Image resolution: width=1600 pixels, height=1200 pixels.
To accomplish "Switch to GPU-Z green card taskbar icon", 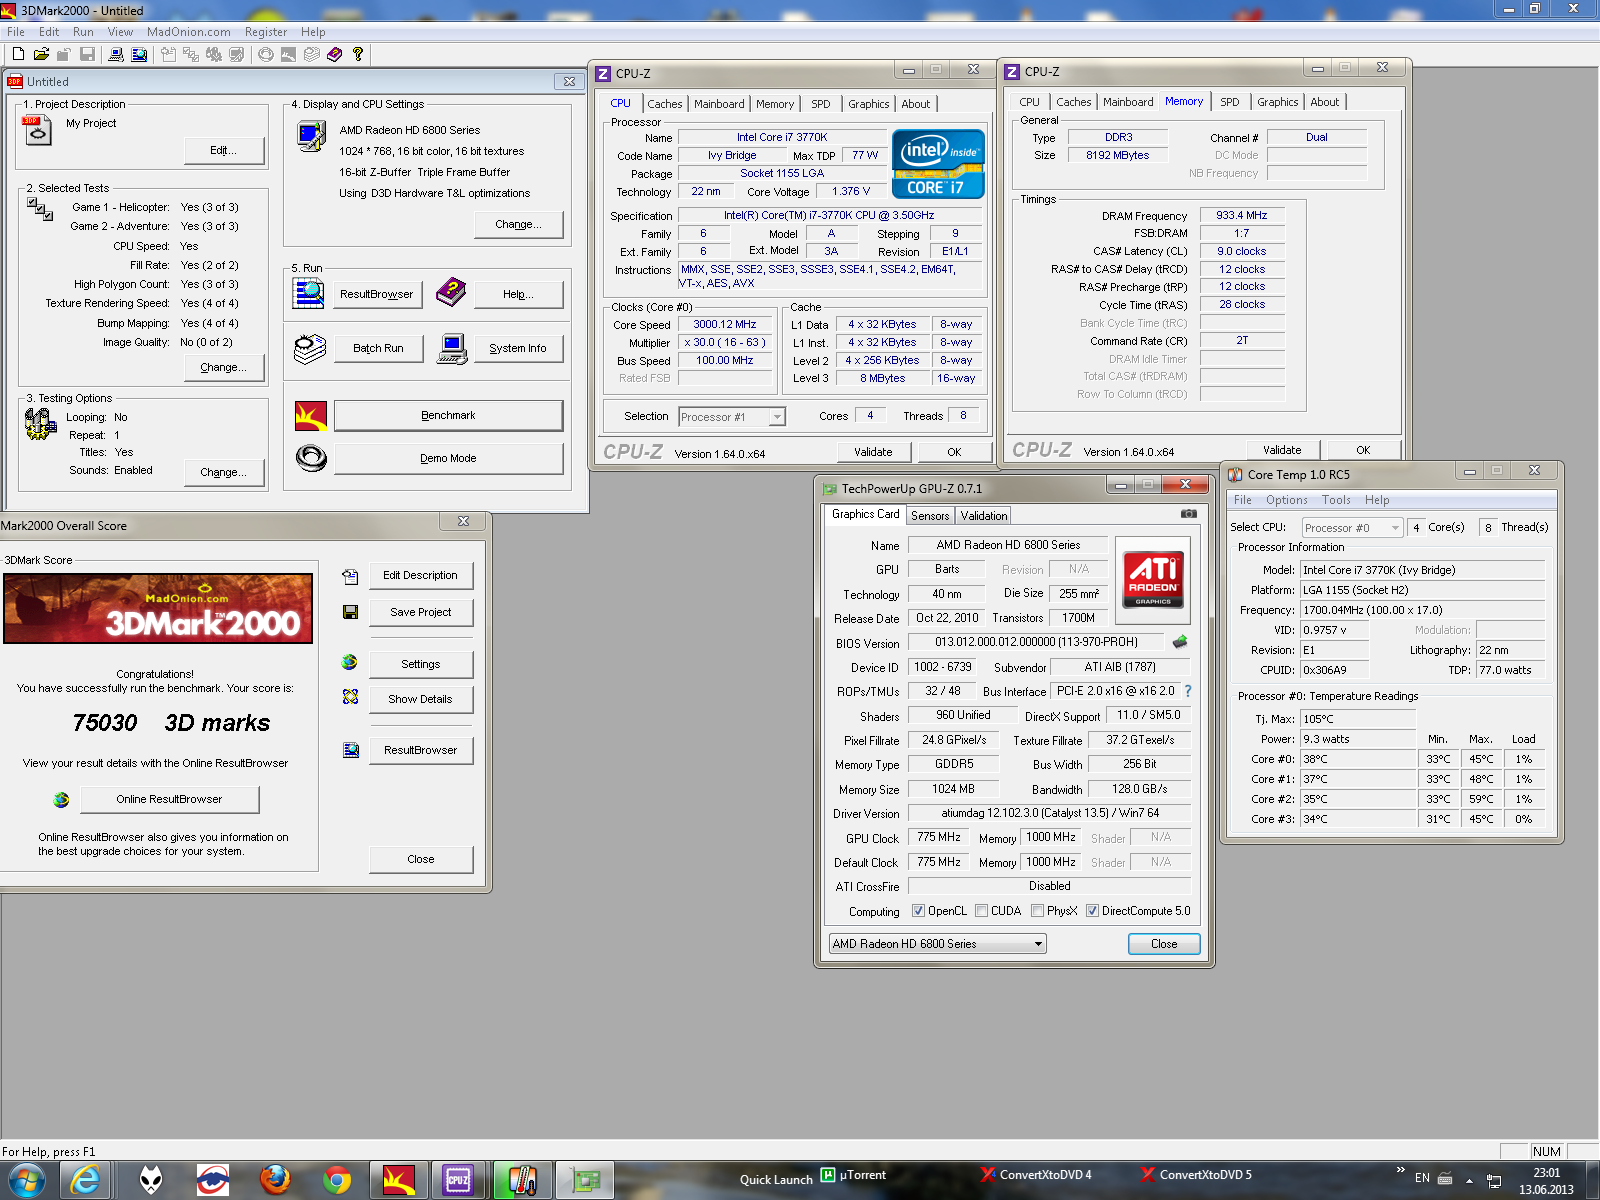I will (585, 1180).
